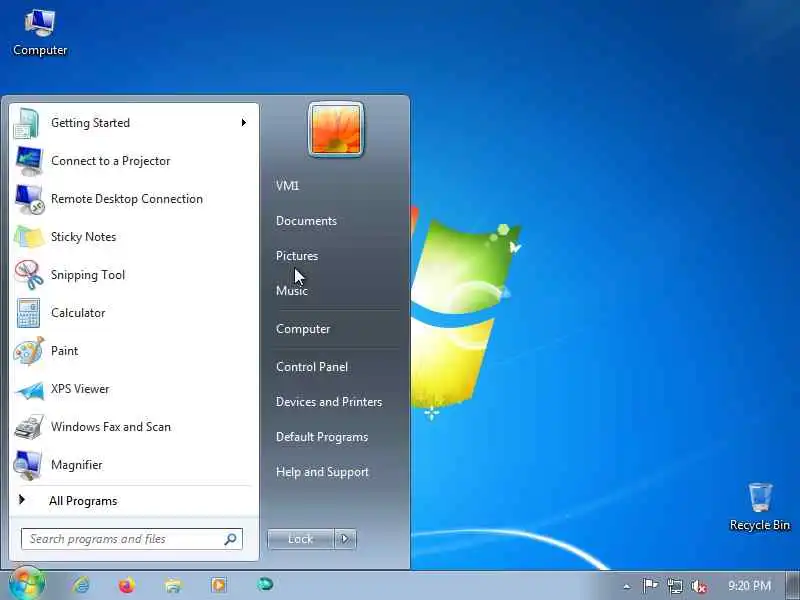Click the muted volume tray icon
Viewport: 800px width, 600px height.
pyautogui.click(x=699, y=586)
